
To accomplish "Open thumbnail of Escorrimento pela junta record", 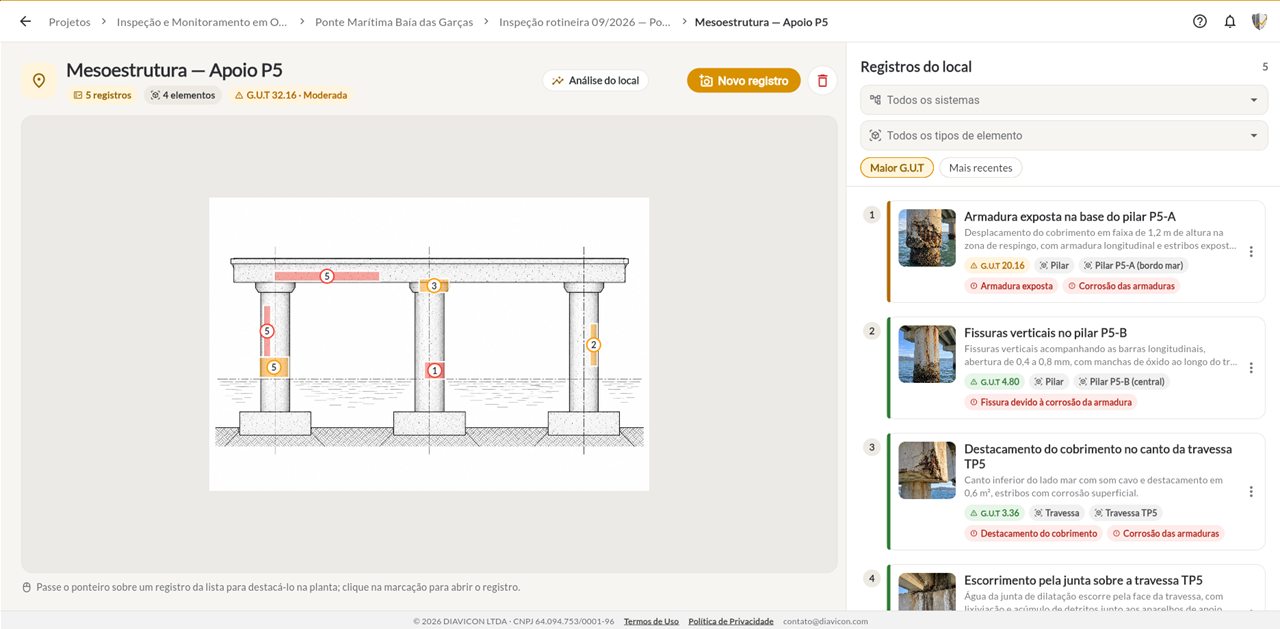I will (x=927, y=591).
